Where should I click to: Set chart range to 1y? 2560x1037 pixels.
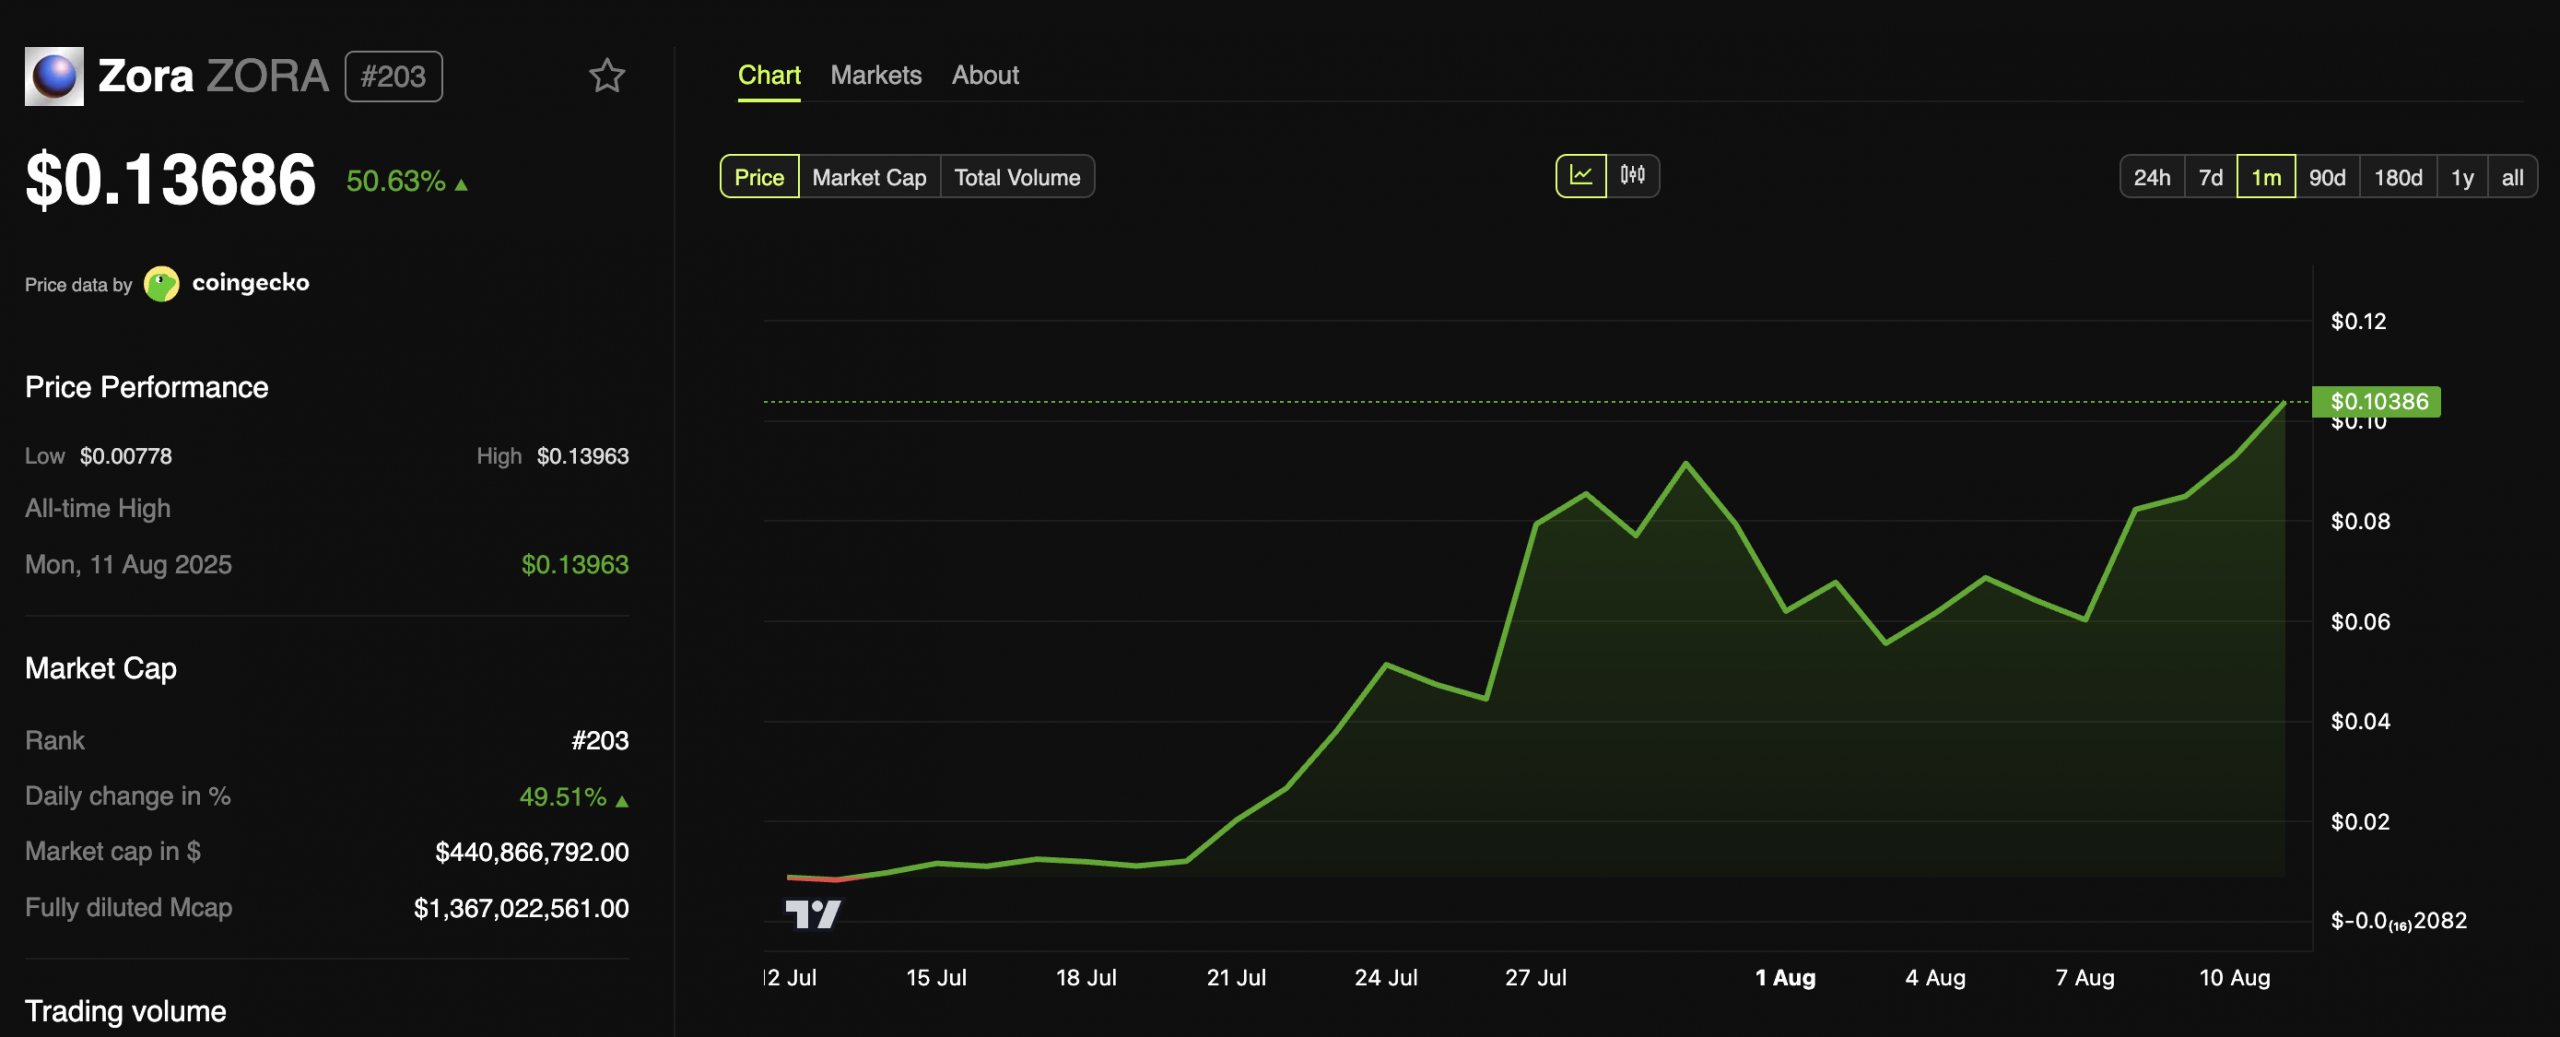tap(2462, 177)
